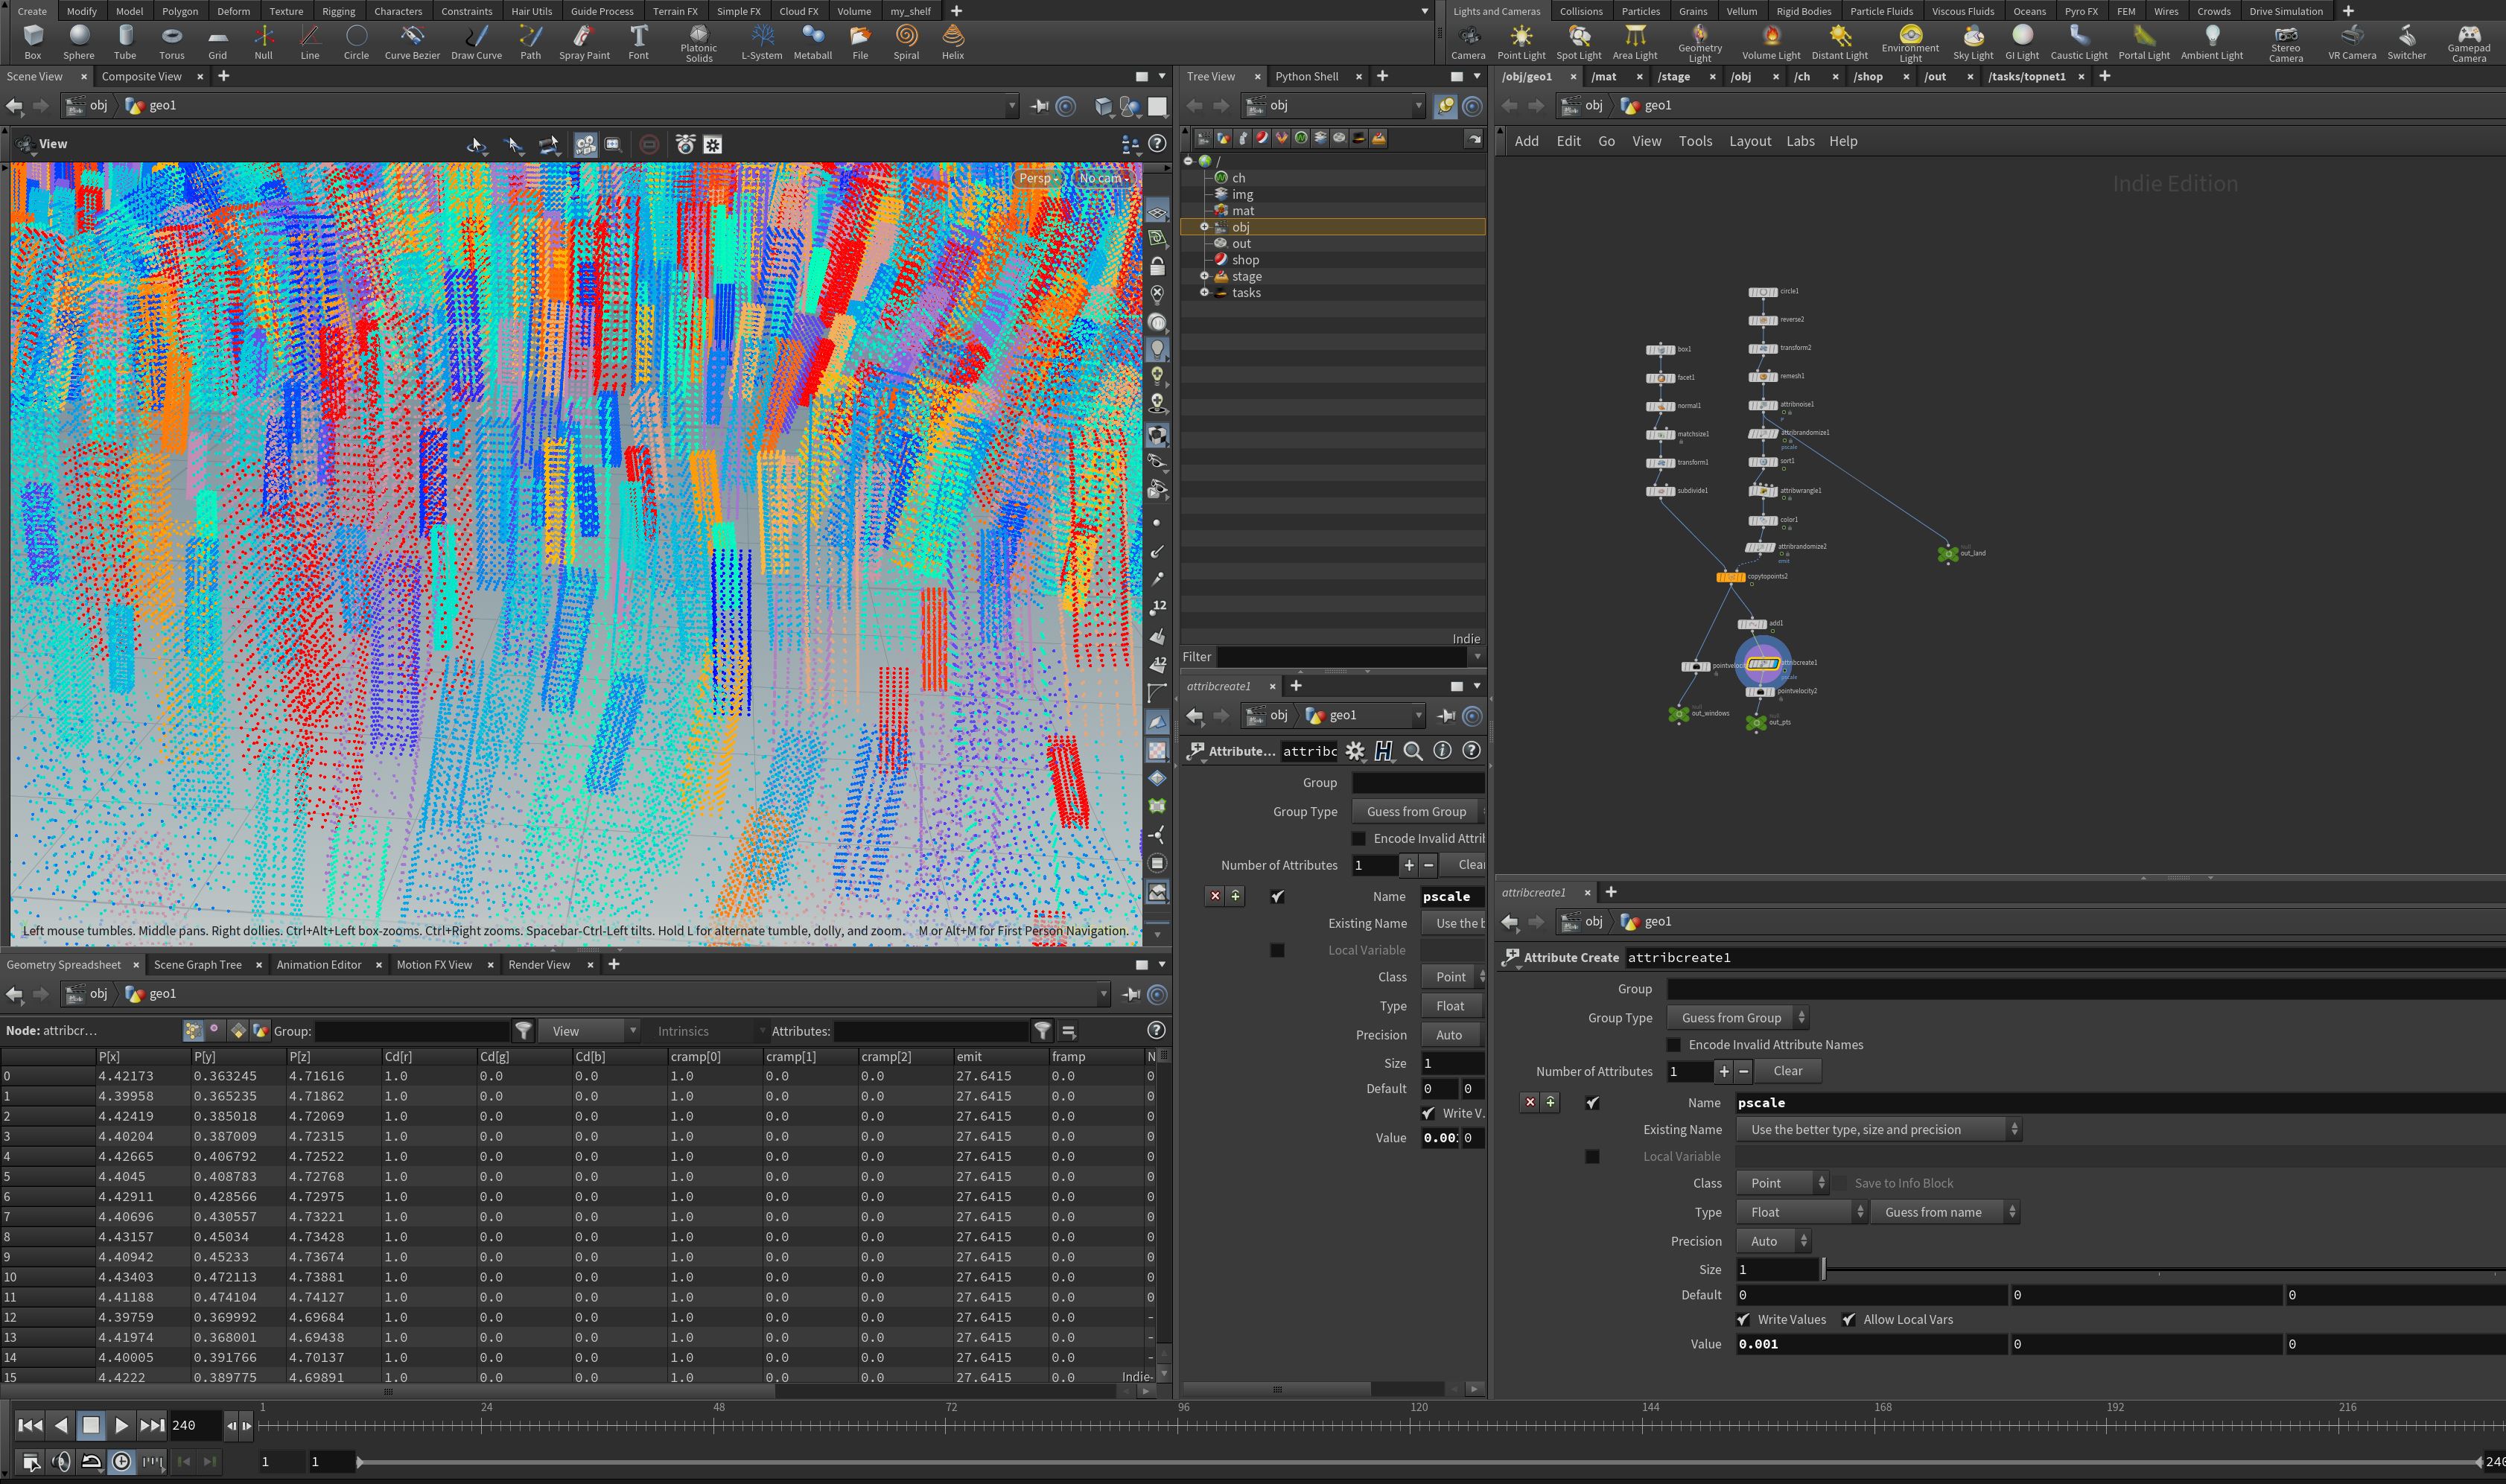Toggle Encode Invalid Attribute Names checkbox
The width and height of the screenshot is (2506, 1484).
[x=1673, y=1044]
